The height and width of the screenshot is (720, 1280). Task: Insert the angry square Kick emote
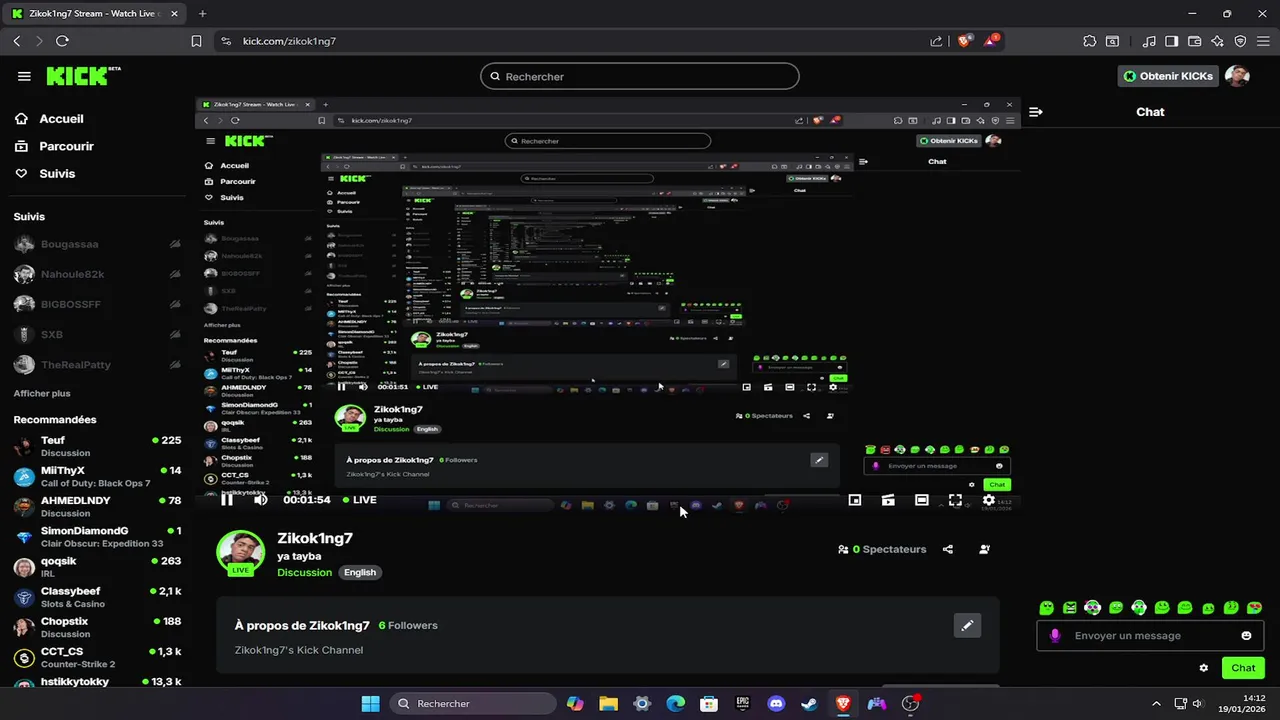(1070, 607)
